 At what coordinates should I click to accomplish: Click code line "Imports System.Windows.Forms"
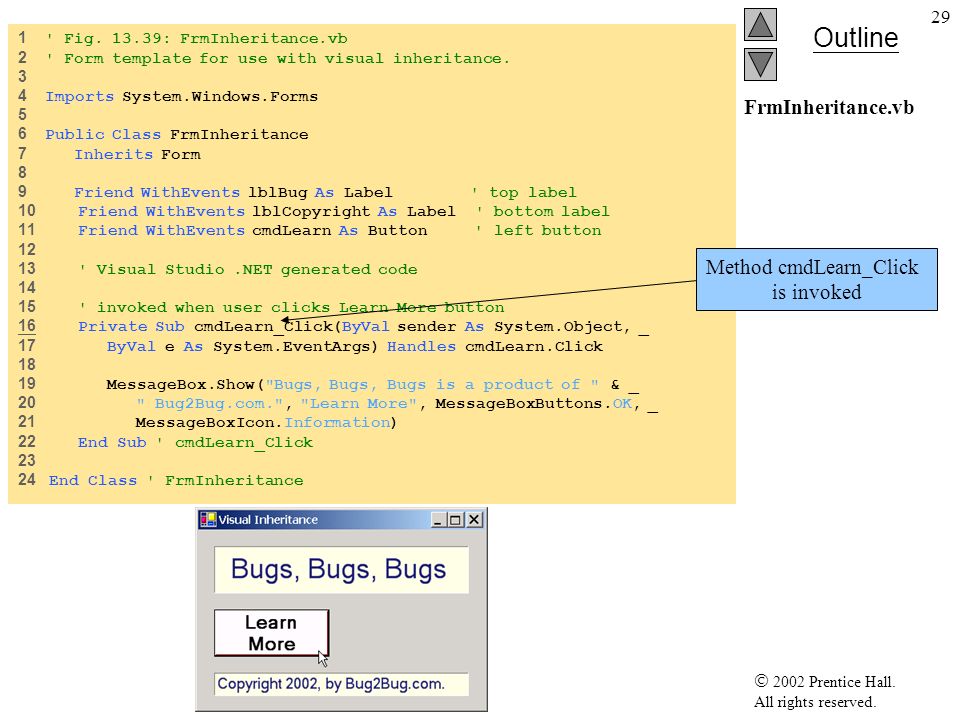coord(181,96)
